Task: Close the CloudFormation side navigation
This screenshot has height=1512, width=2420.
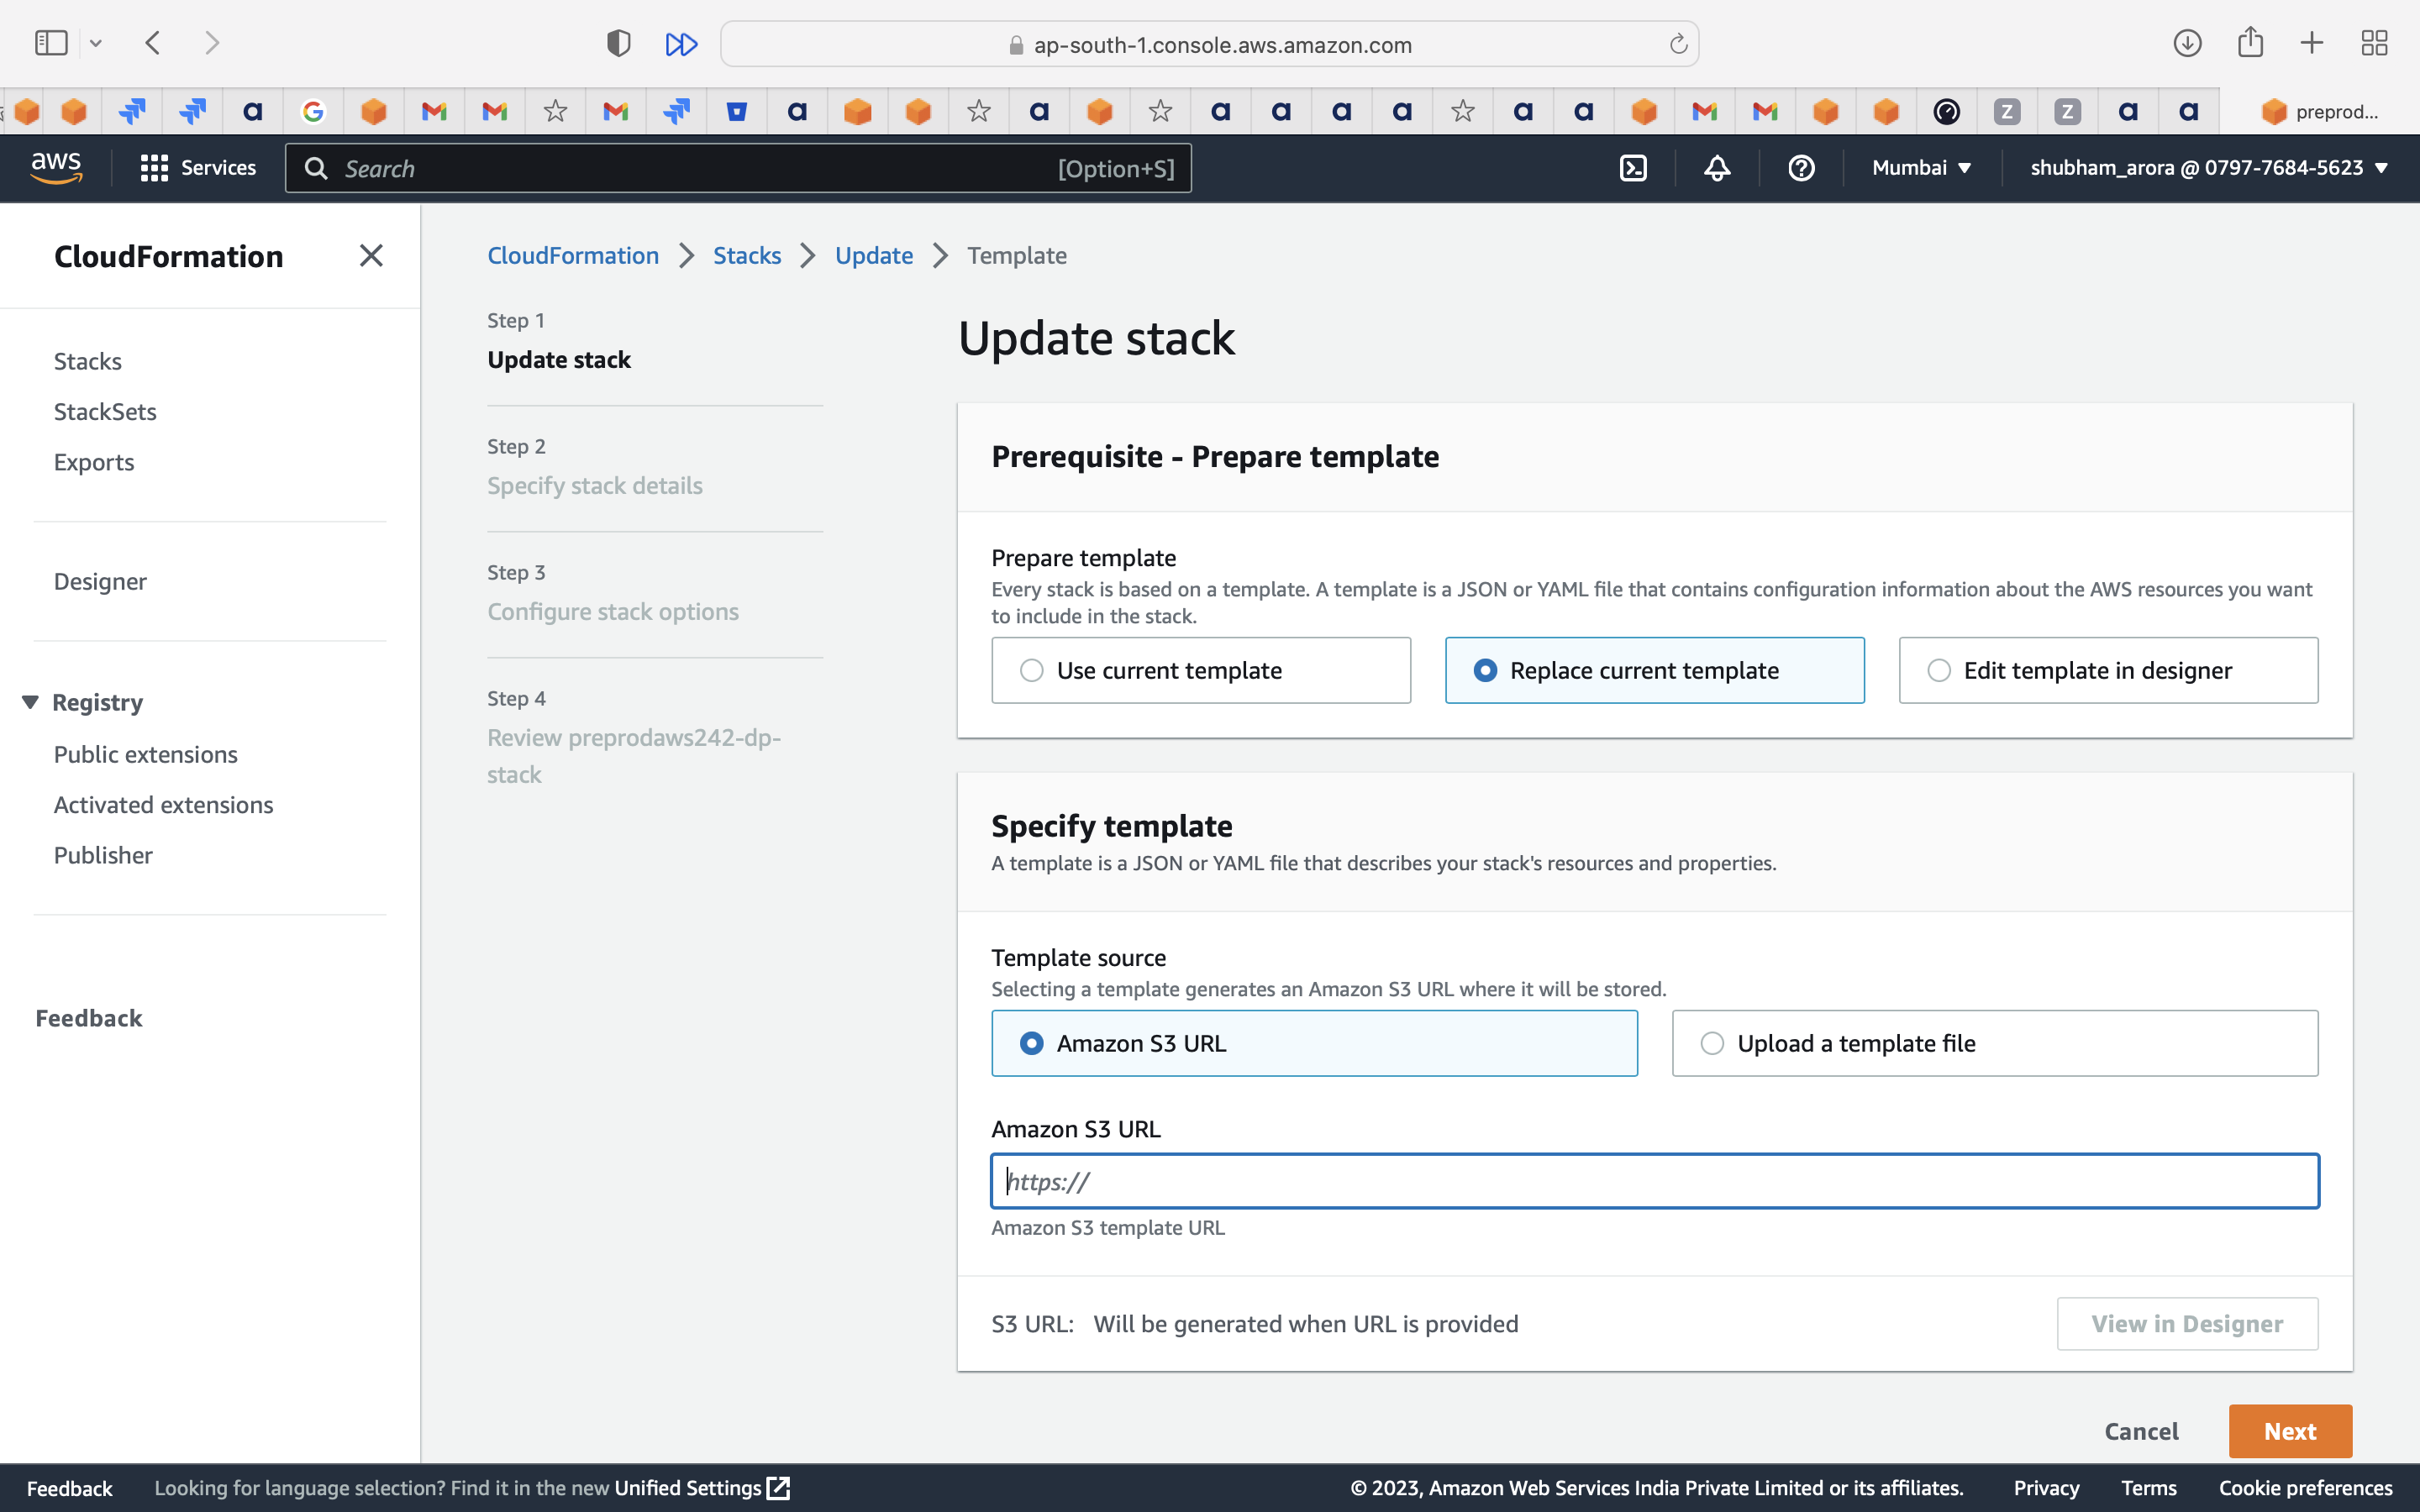Action: 371,256
